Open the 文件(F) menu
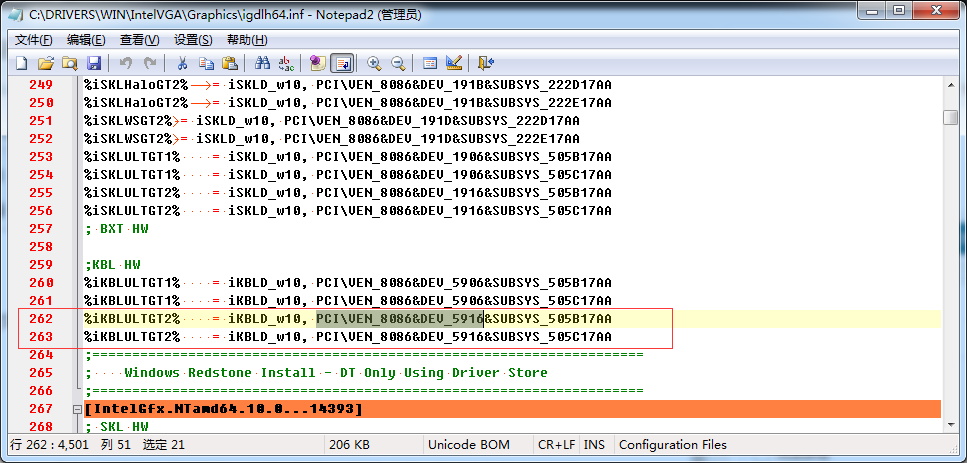Image resolution: width=967 pixels, height=463 pixels. coord(34,40)
